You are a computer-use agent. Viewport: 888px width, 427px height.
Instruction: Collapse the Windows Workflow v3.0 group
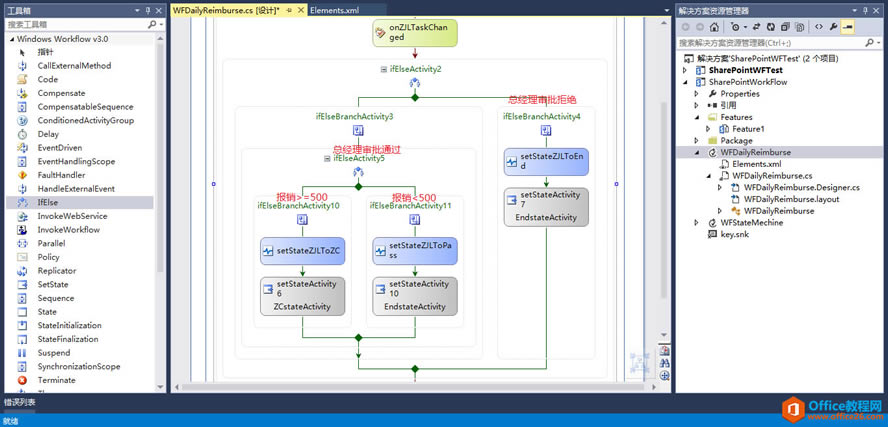click(10, 38)
